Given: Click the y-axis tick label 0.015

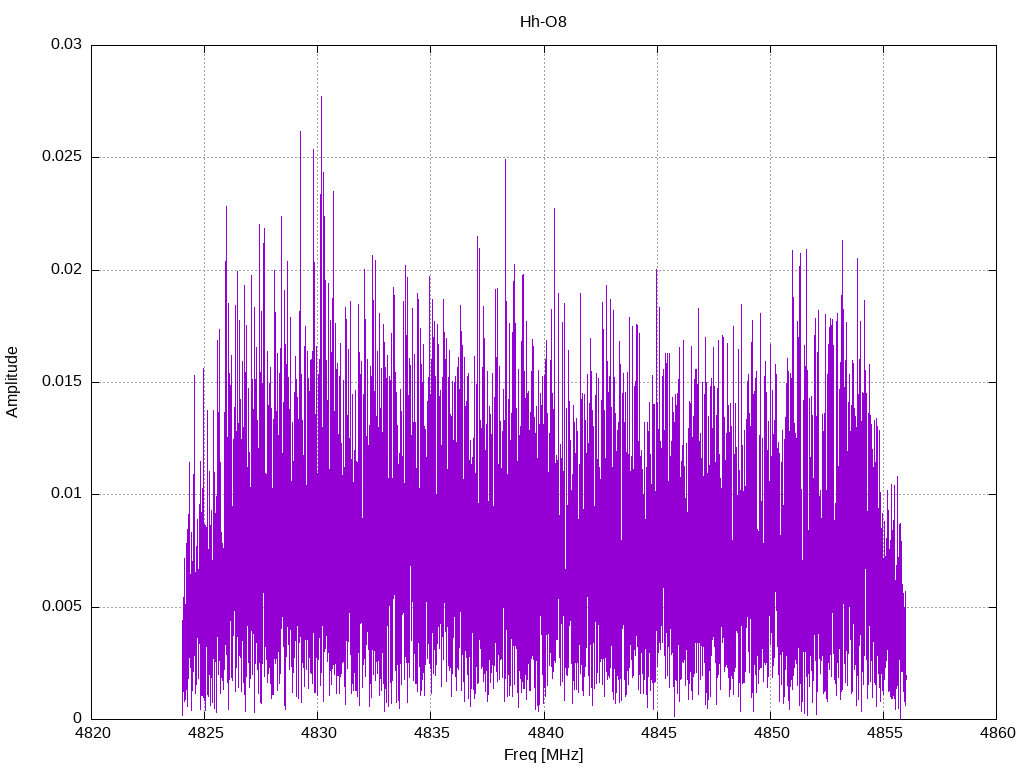Looking at the screenshot, I should (62, 381).
